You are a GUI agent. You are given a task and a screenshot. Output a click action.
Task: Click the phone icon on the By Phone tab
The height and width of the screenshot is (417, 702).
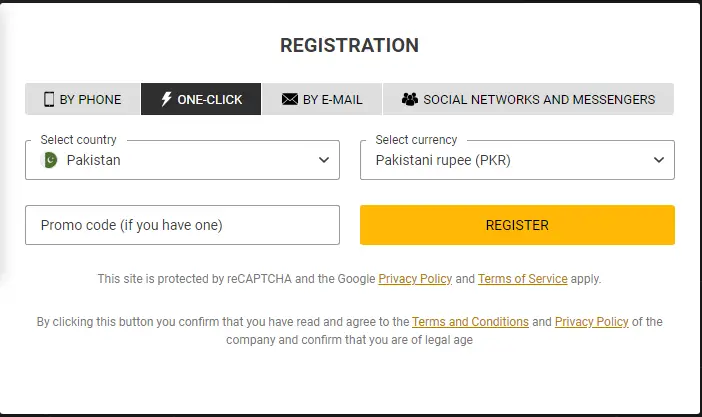[x=49, y=100]
